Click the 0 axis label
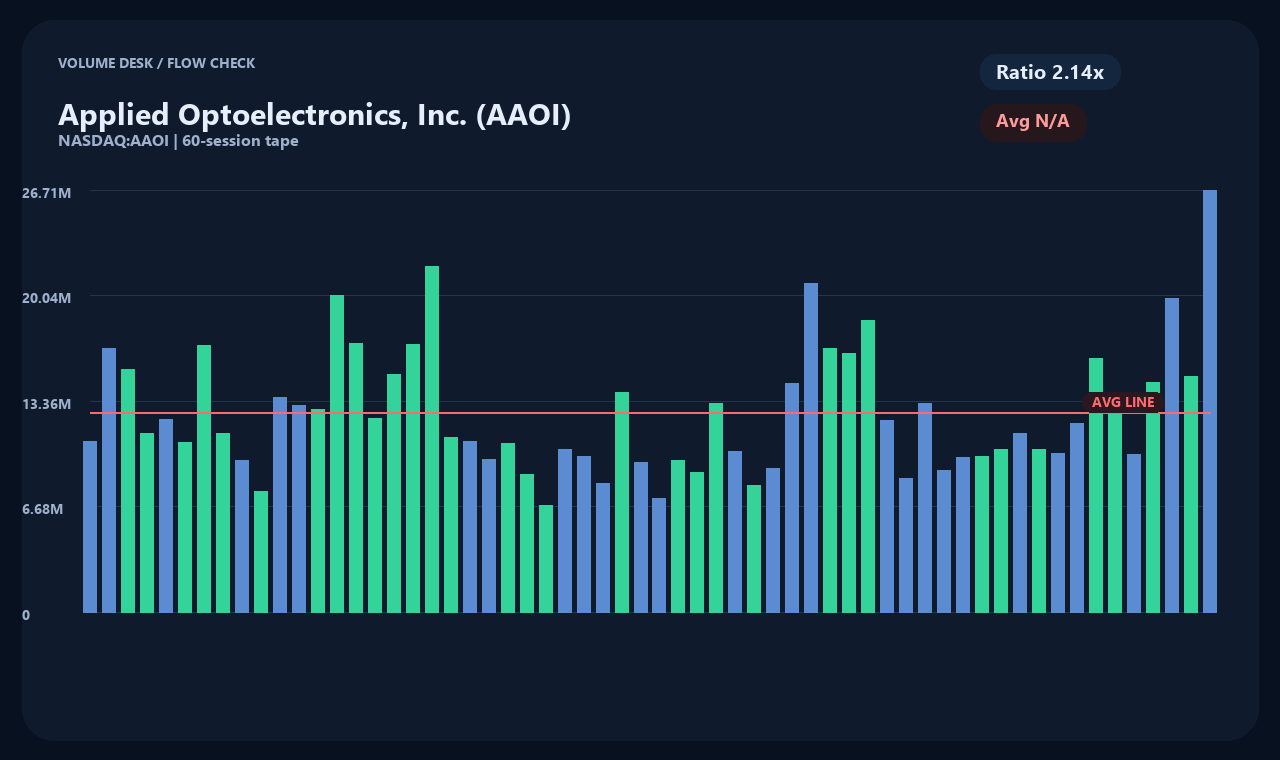 26,615
